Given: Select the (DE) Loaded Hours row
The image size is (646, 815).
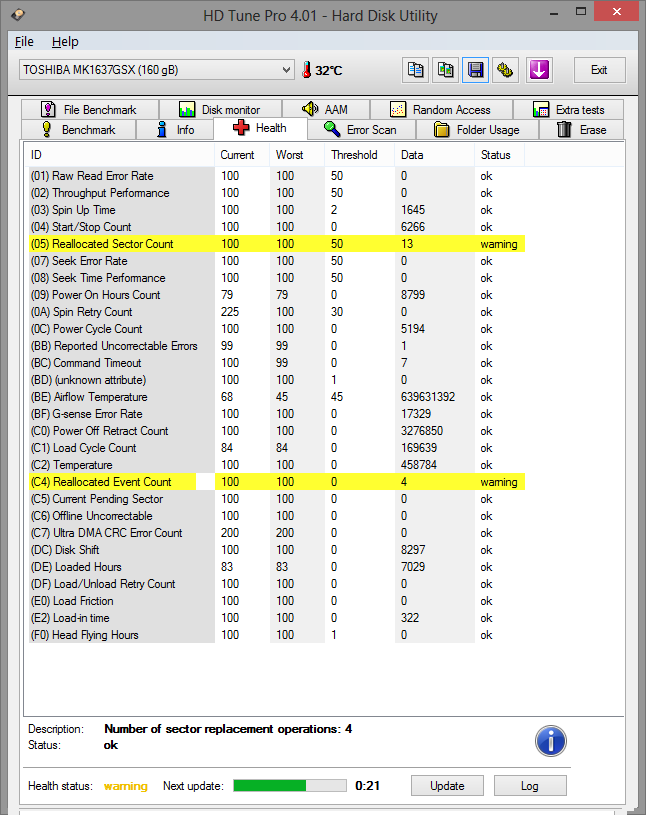Looking at the screenshot, I should pyautogui.click(x=276, y=567).
